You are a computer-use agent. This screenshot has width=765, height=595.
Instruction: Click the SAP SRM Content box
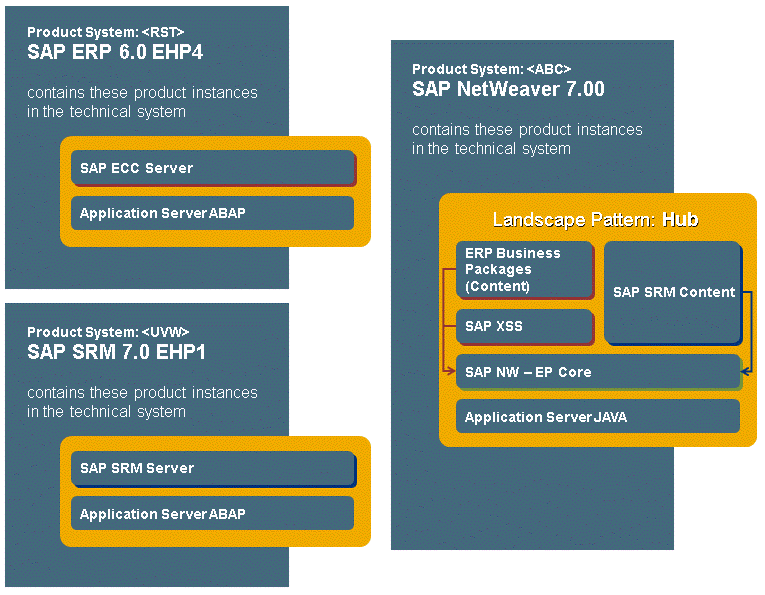672,292
